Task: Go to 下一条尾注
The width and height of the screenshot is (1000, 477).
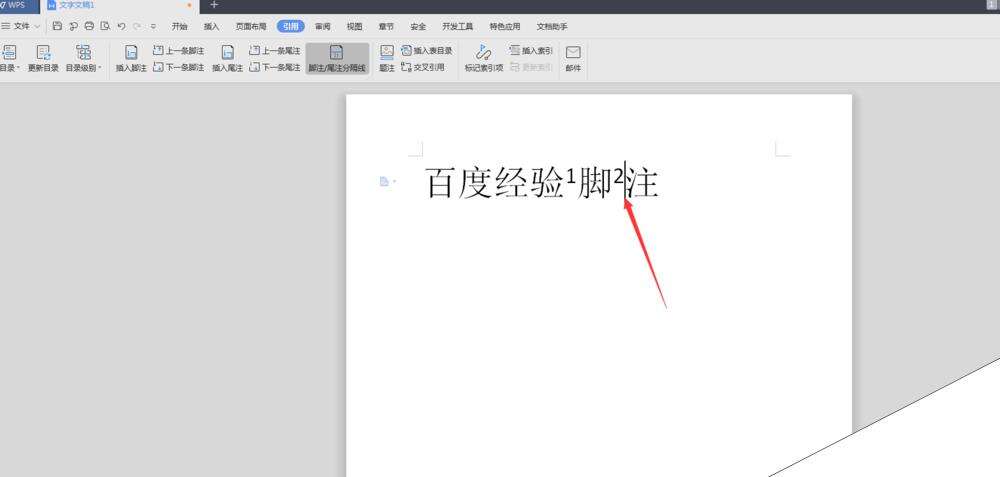Action: (275, 67)
